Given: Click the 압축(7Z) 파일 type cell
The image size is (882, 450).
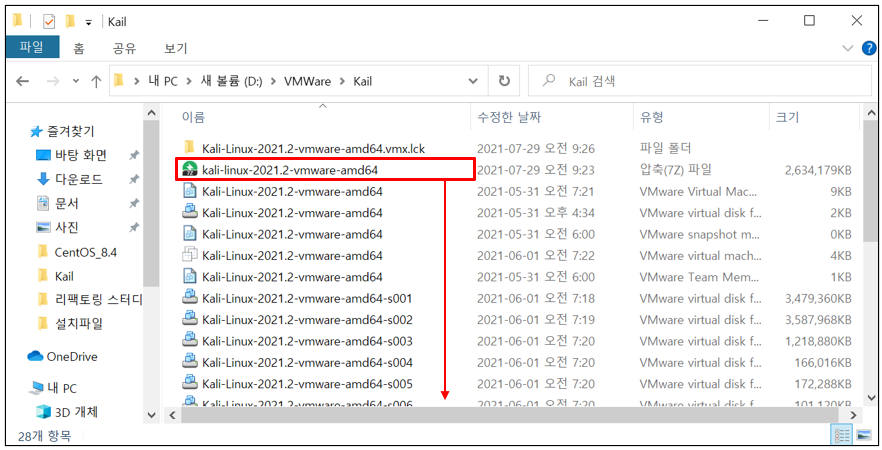Looking at the screenshot, I should coord(676,169).
